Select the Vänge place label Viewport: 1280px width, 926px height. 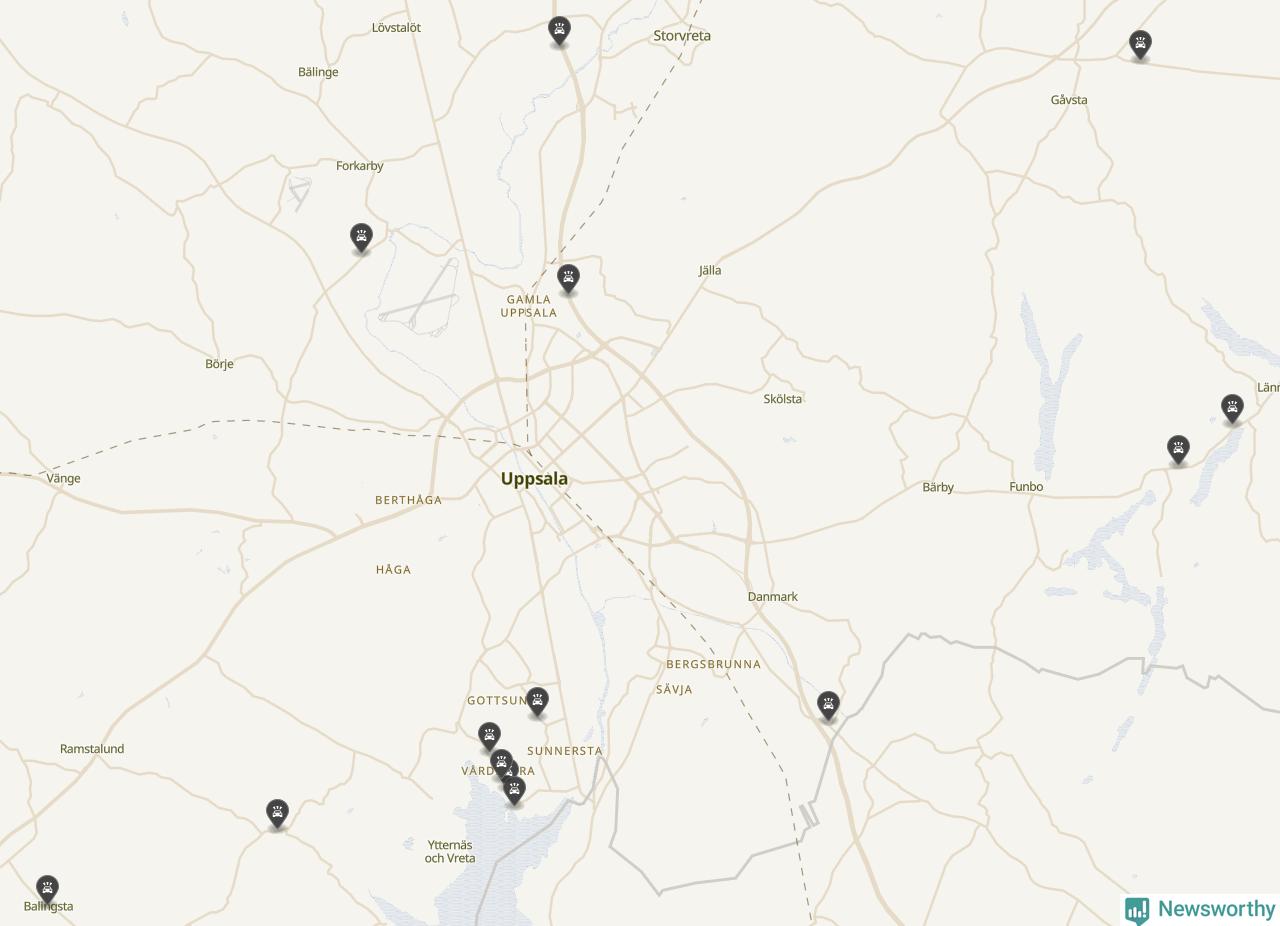pos(63,478)
